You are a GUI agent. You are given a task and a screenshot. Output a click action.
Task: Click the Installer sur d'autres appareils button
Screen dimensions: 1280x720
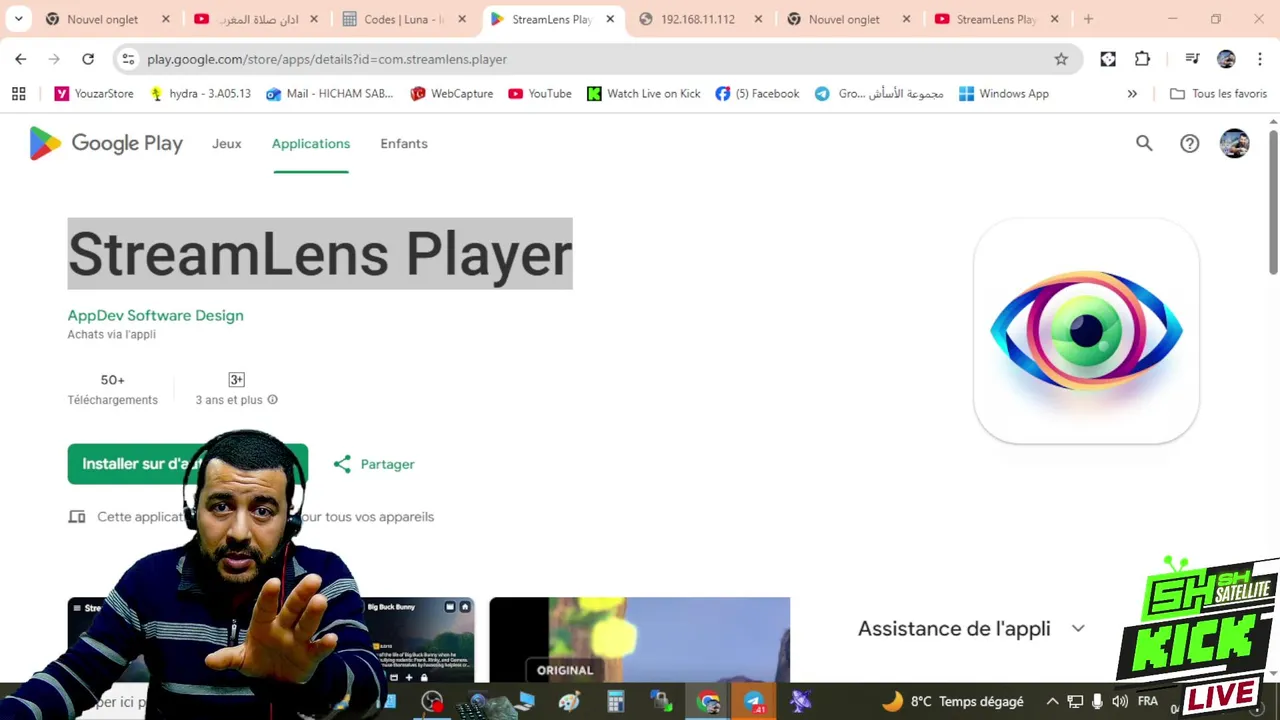coord(188,464)
